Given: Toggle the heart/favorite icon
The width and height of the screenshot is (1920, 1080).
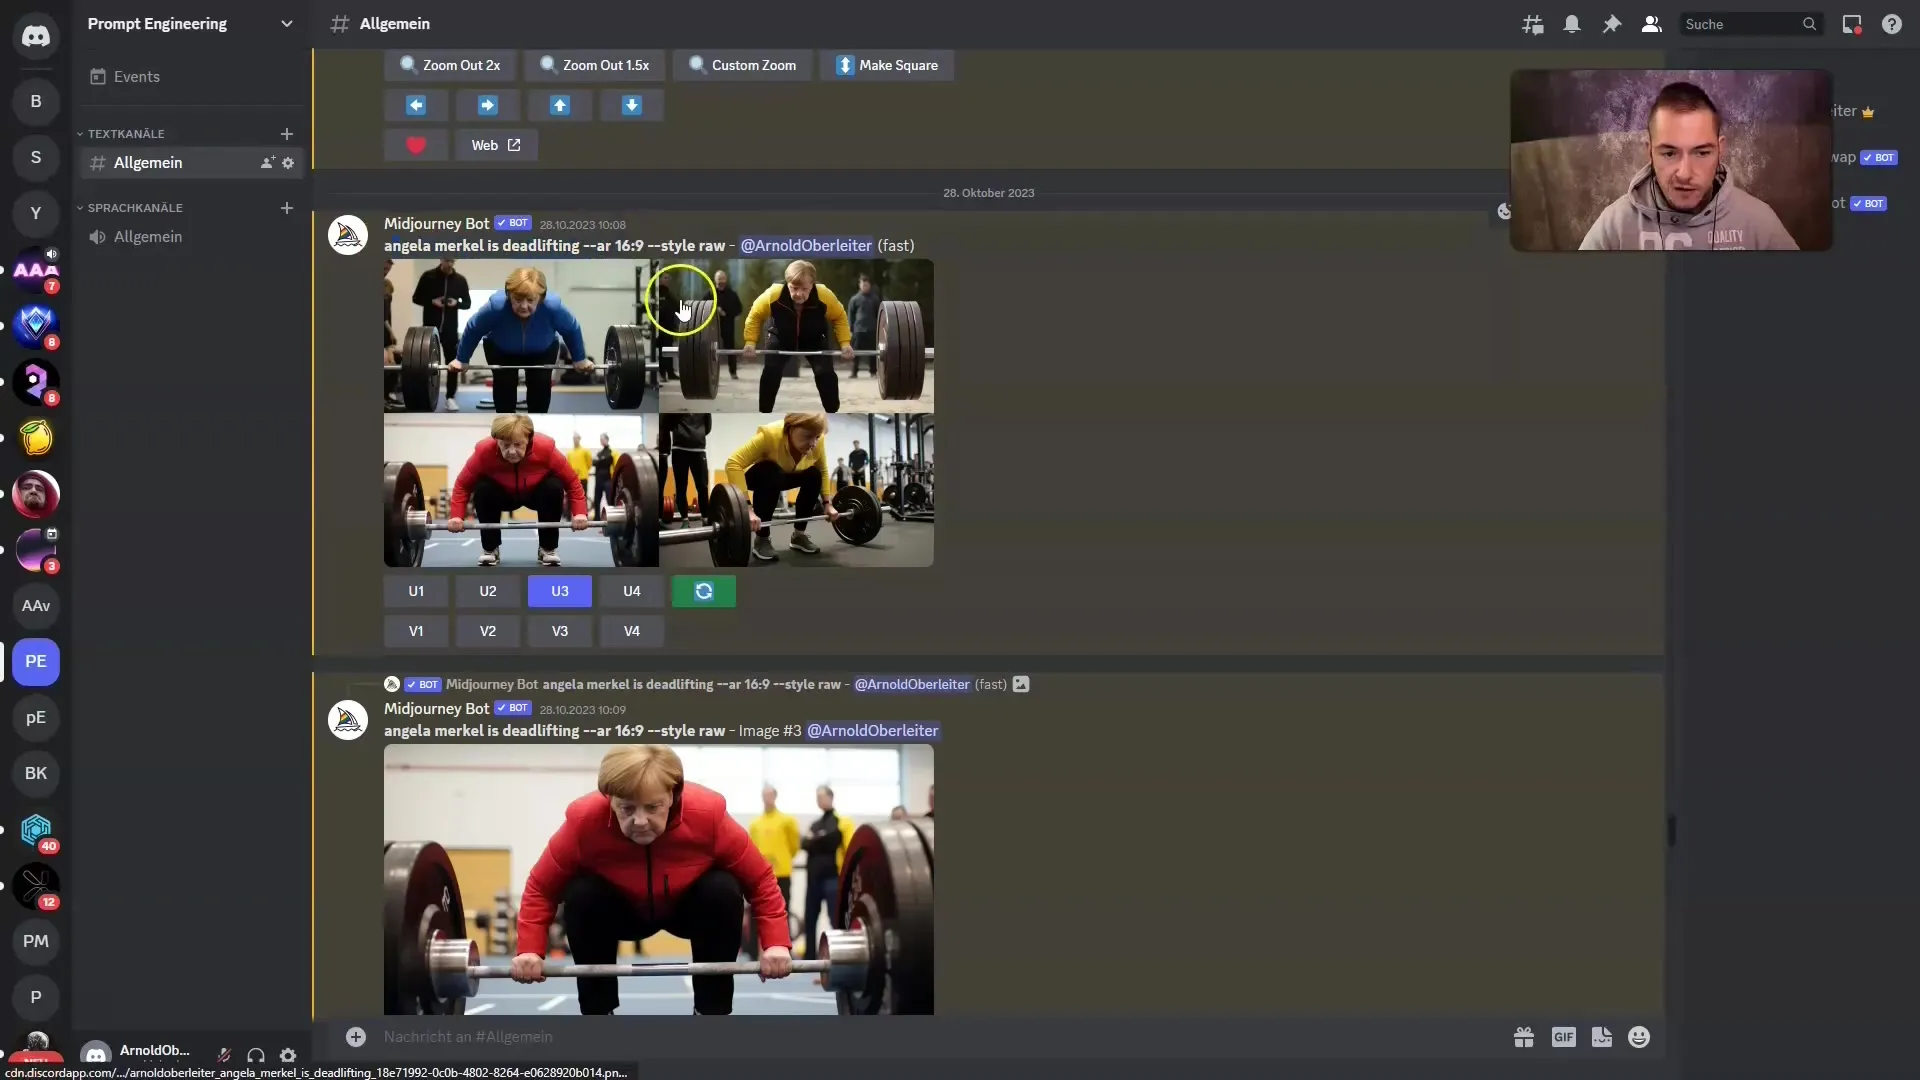Looking at the screenshot, I should (x=415, y=145).
